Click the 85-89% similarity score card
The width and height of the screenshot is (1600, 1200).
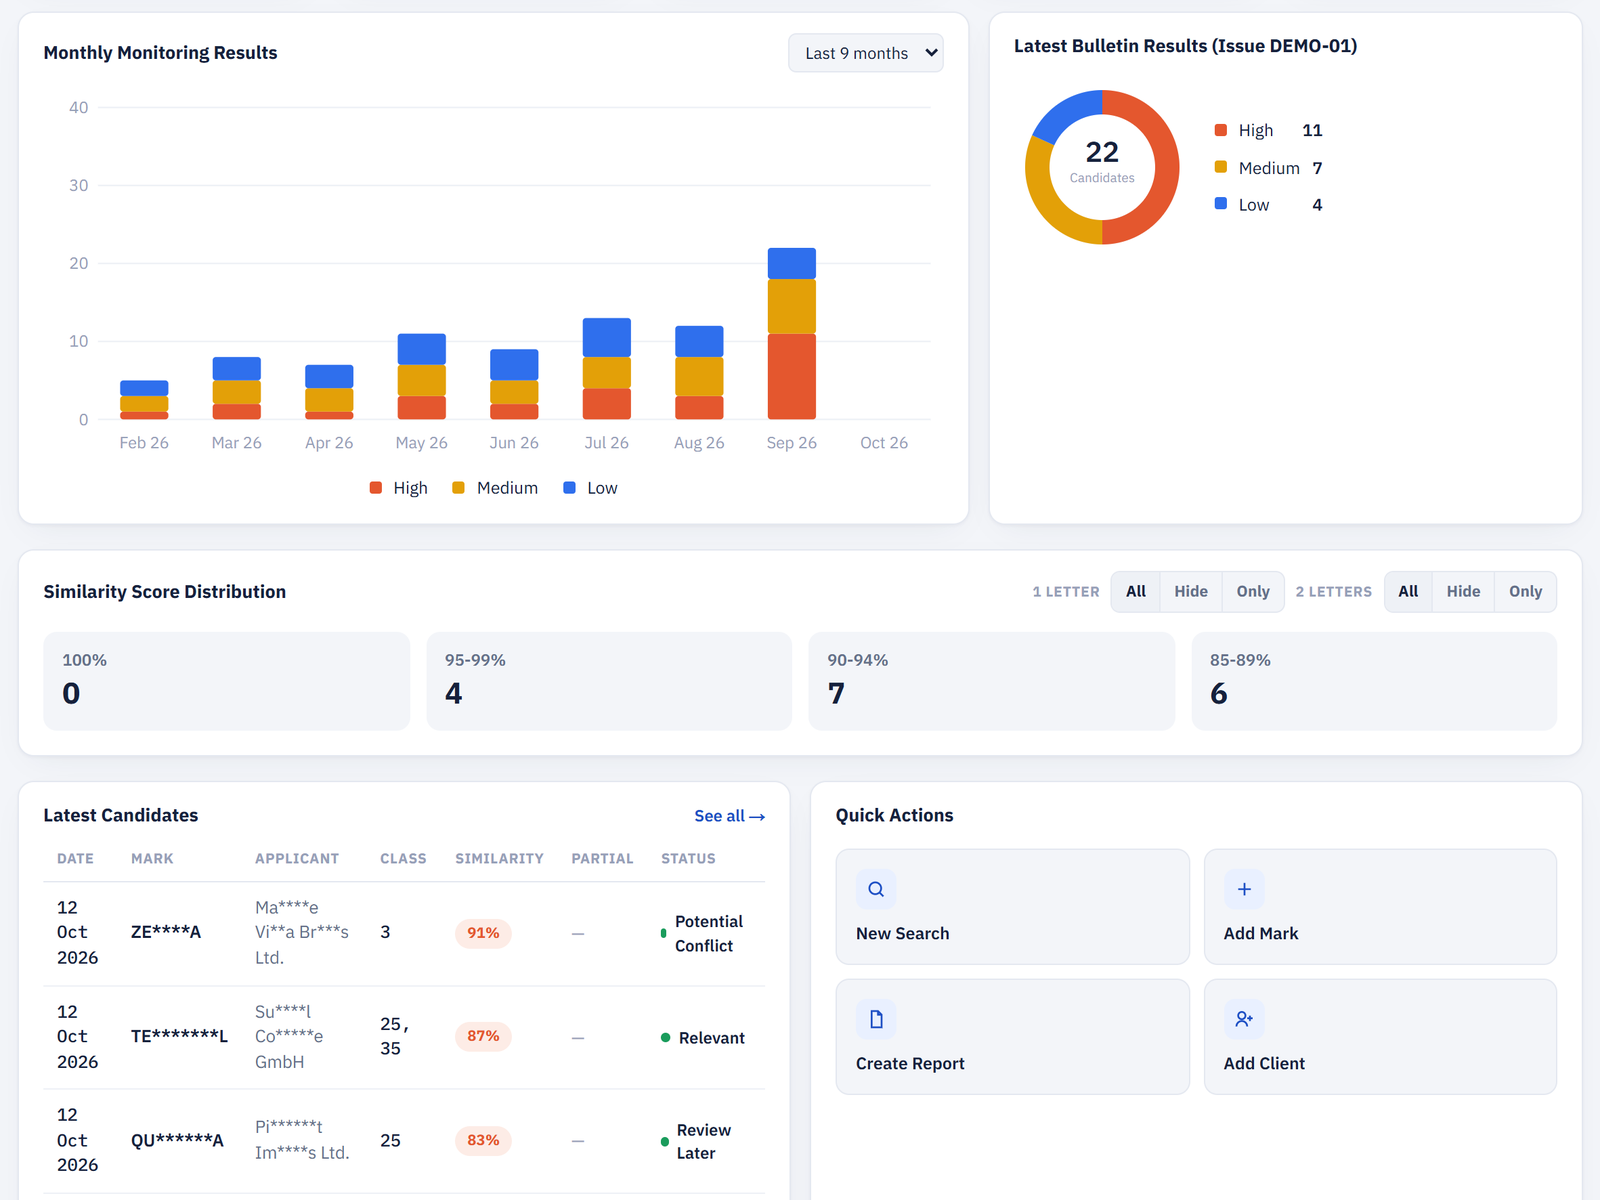pos(1374,681)
